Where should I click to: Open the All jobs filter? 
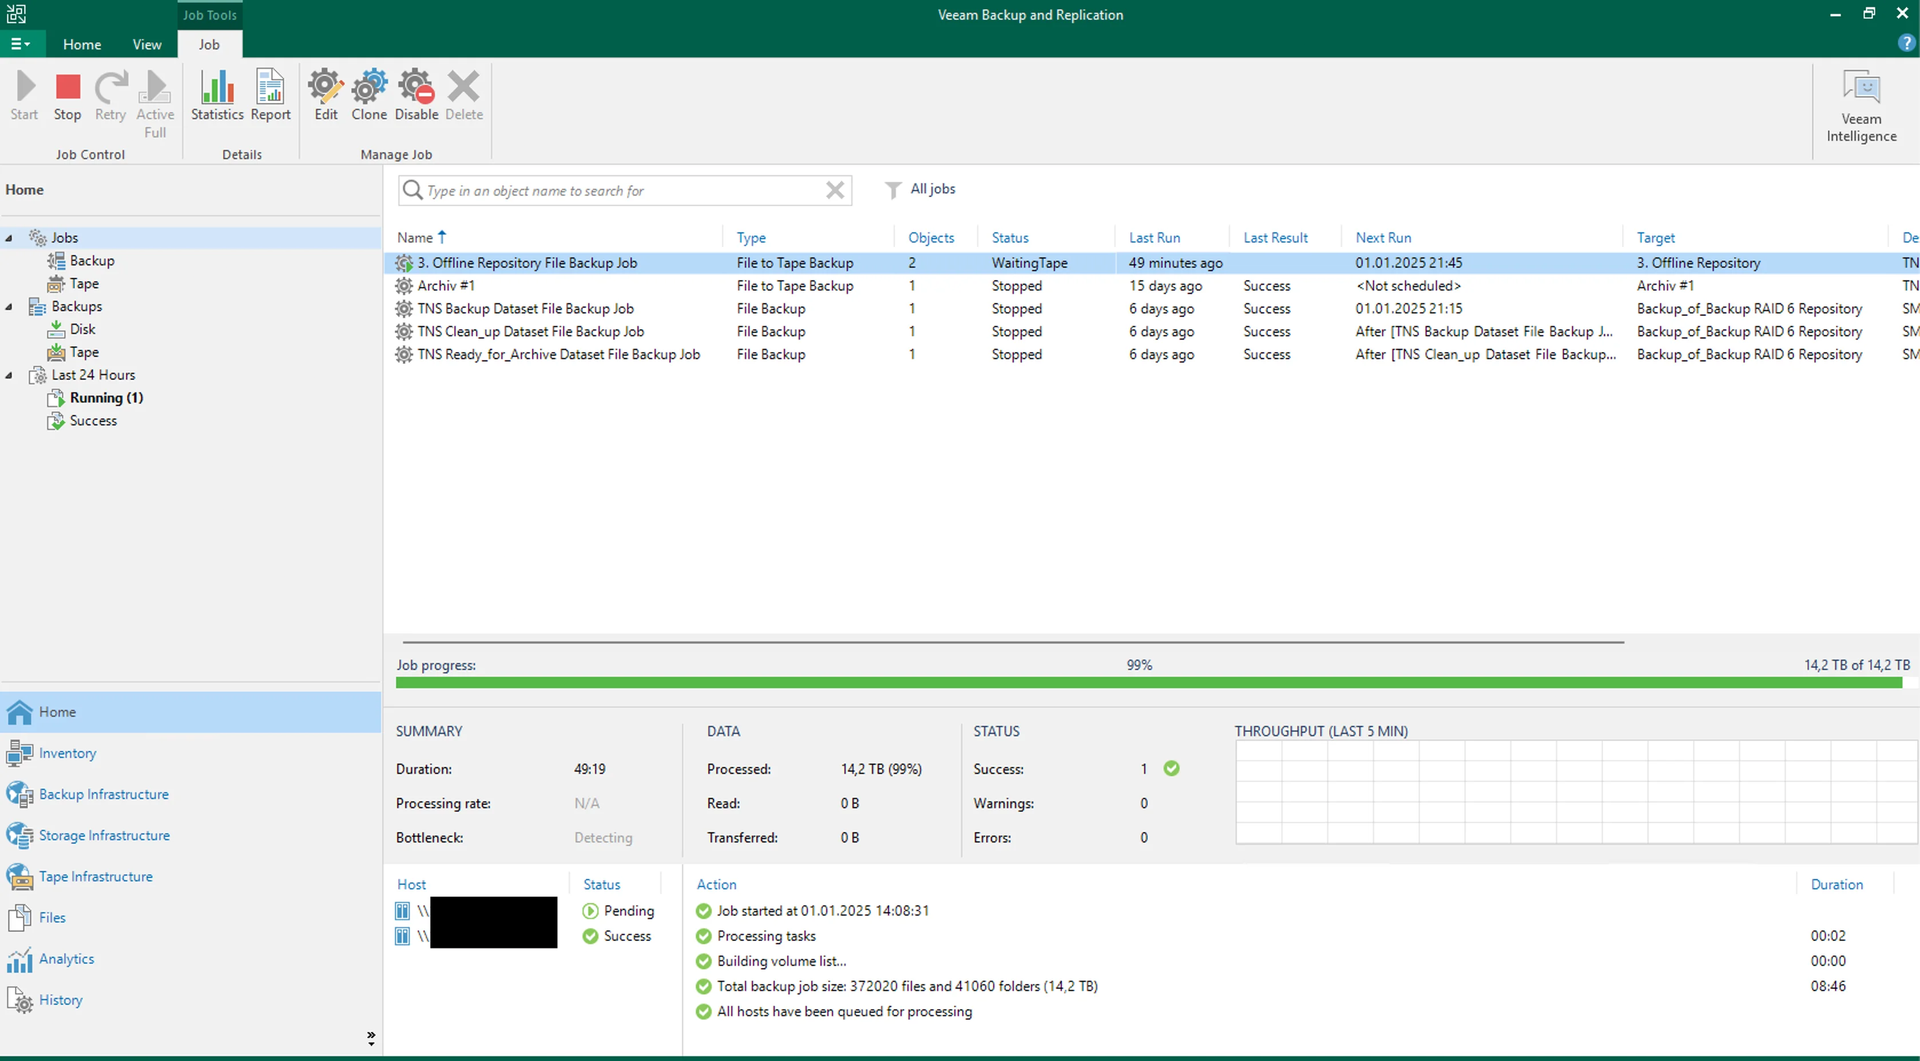point(921,189)
